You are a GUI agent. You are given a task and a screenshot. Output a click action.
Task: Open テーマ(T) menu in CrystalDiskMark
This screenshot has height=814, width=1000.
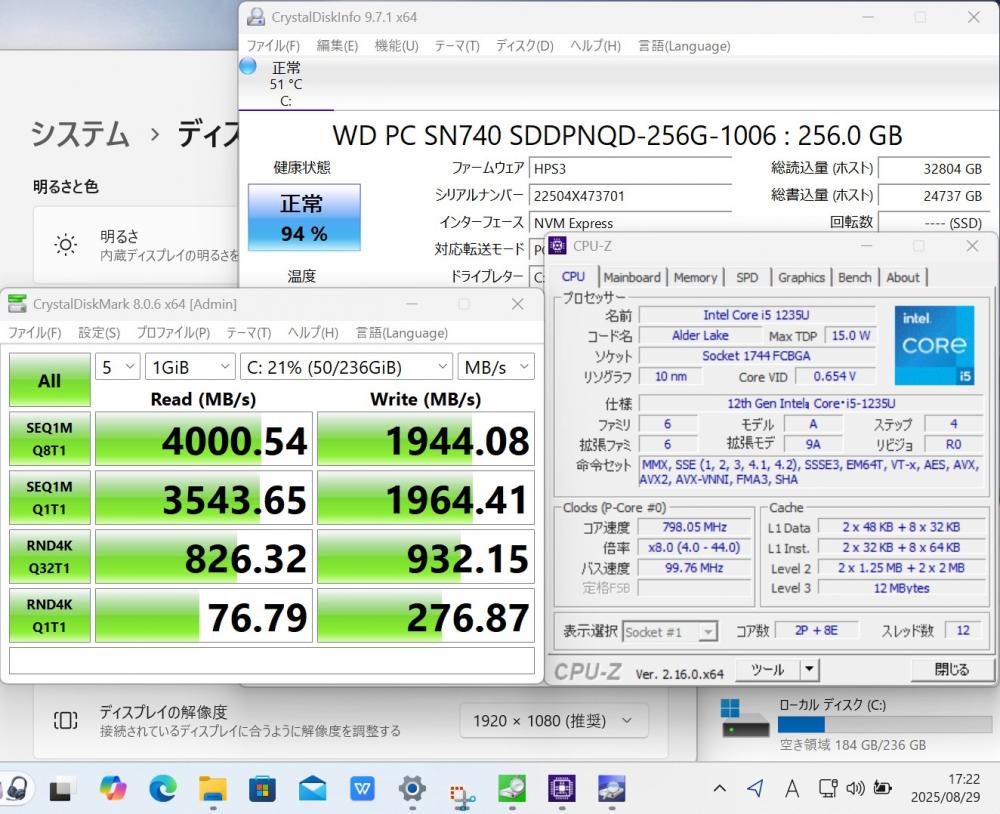[249, 333]
